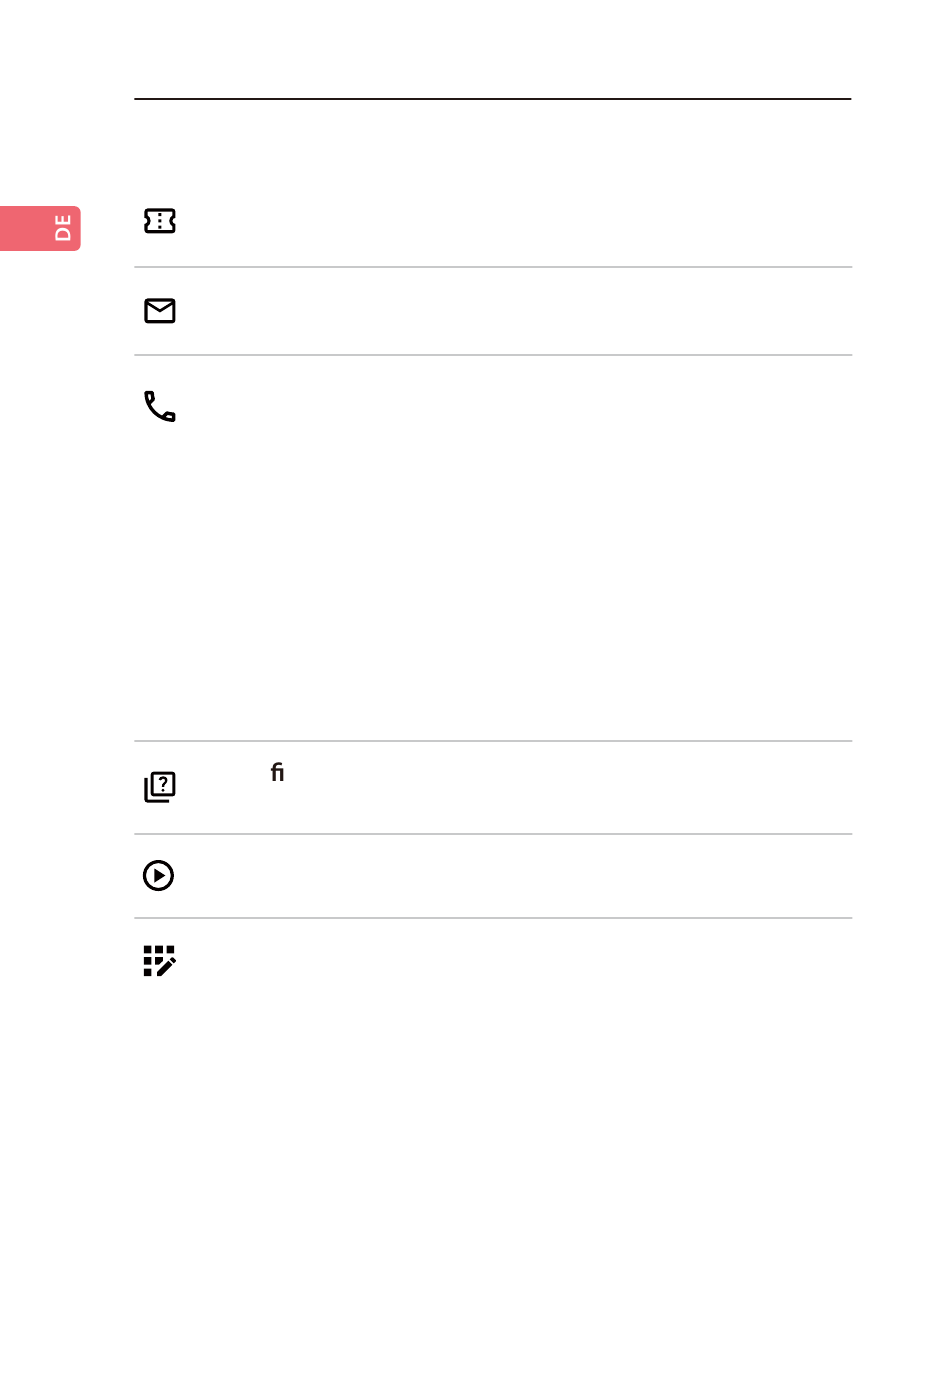This screenshot has height=1398, width=950.
Task: Click the row right of FAQ icon
Action: coord(493,787)
